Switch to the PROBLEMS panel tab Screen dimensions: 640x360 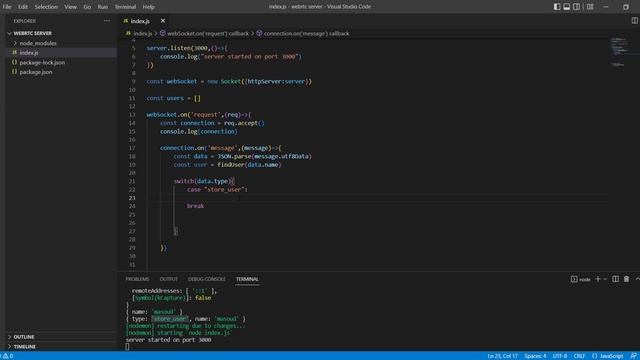click(x=138, y=279)
